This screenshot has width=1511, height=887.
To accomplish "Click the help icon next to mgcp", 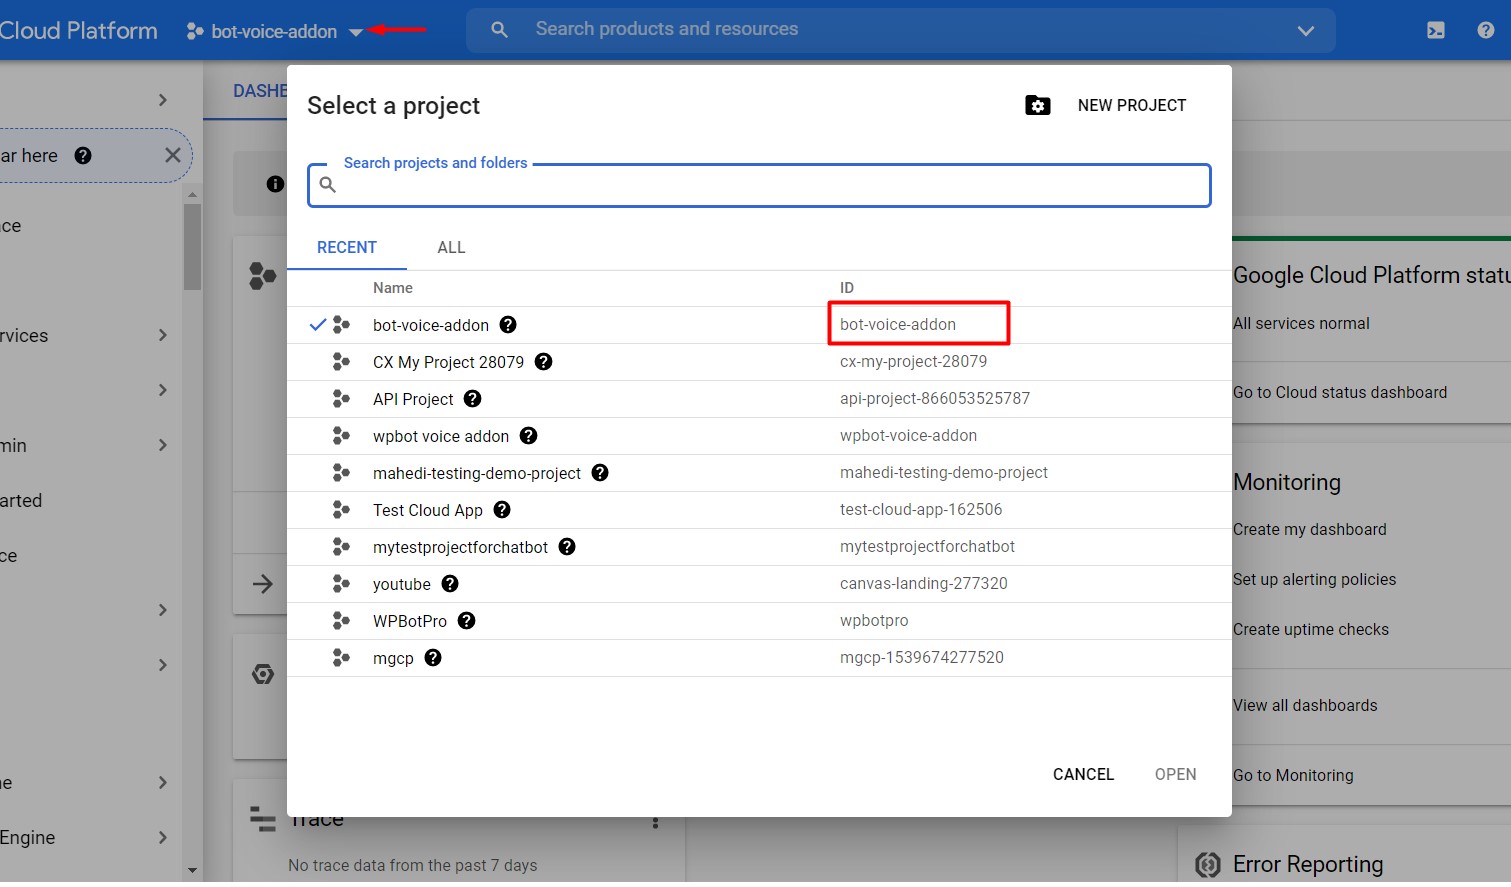I will click(433, 658).
